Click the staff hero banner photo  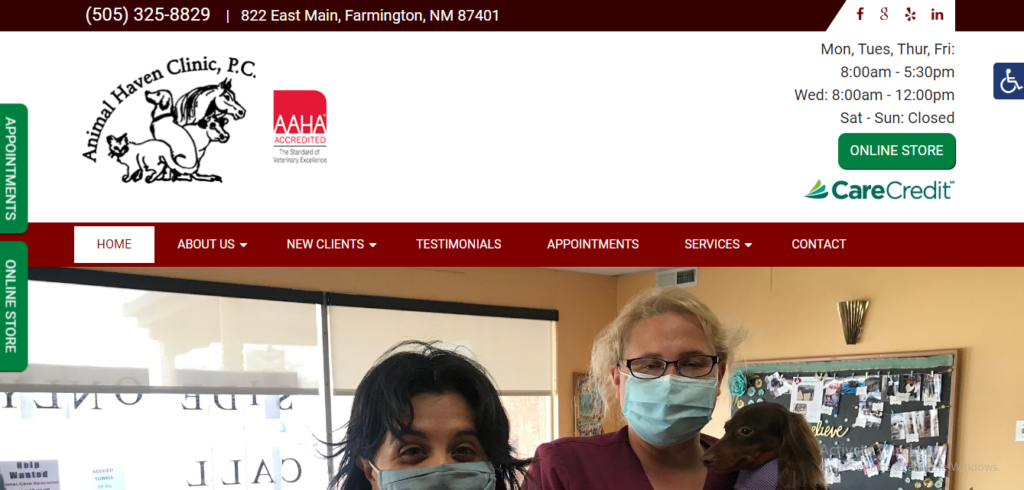pyautogui.click(x=512, y=378)
